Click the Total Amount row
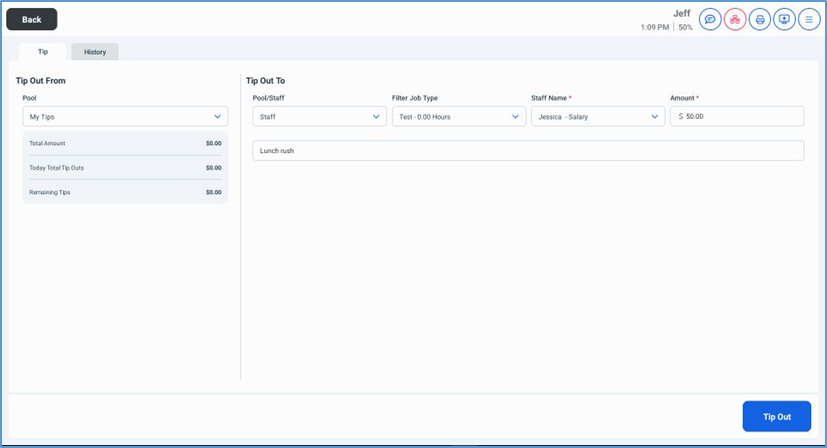The image size is (827, 448). coord(125,144)
